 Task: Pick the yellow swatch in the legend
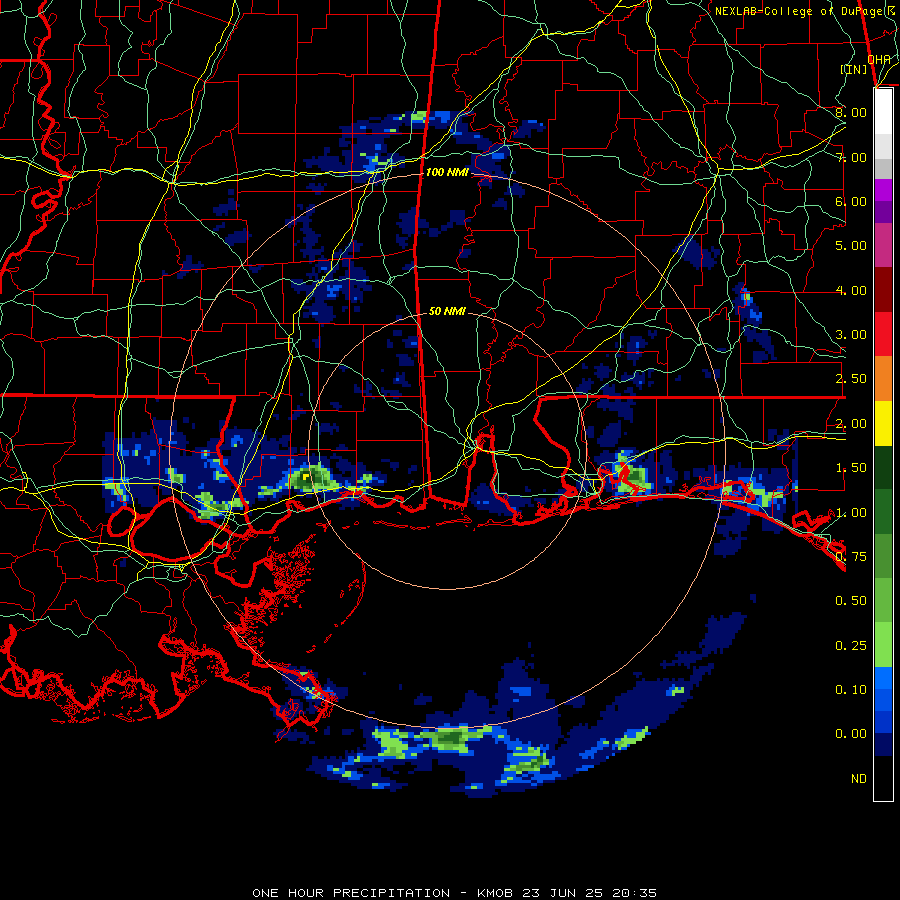coord(883,423)
